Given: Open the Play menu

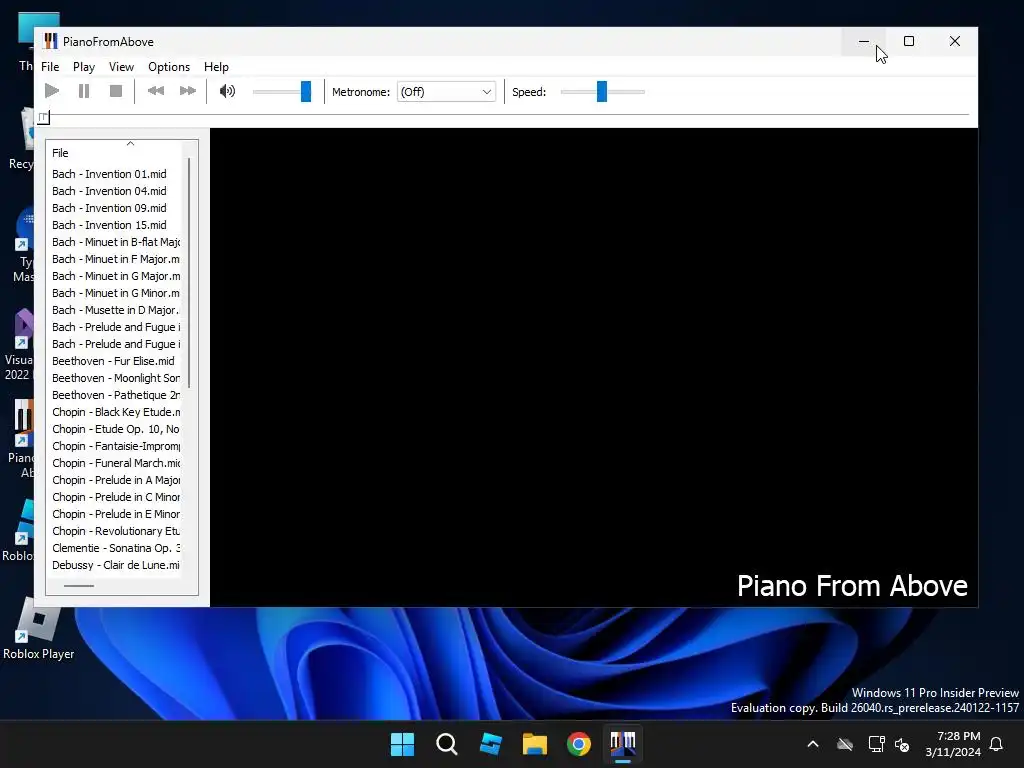Looking at the screenshot, I should pos(84,67).
